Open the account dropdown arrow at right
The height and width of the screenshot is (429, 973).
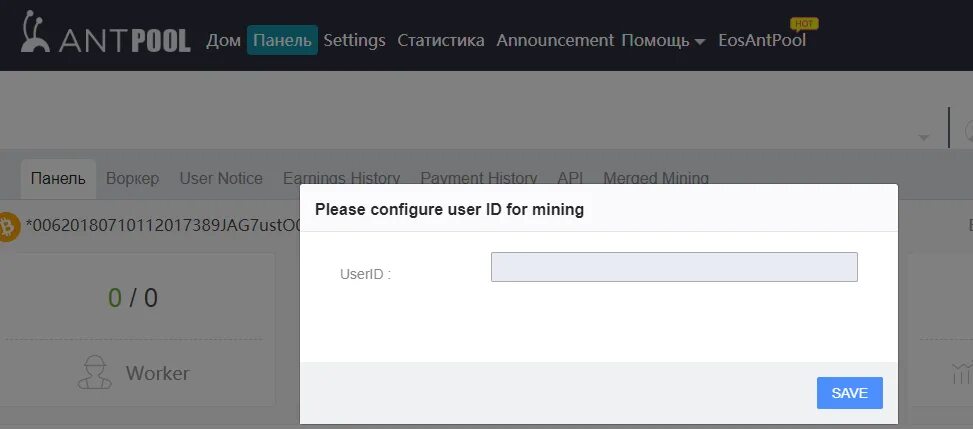(x=924, y=137)
